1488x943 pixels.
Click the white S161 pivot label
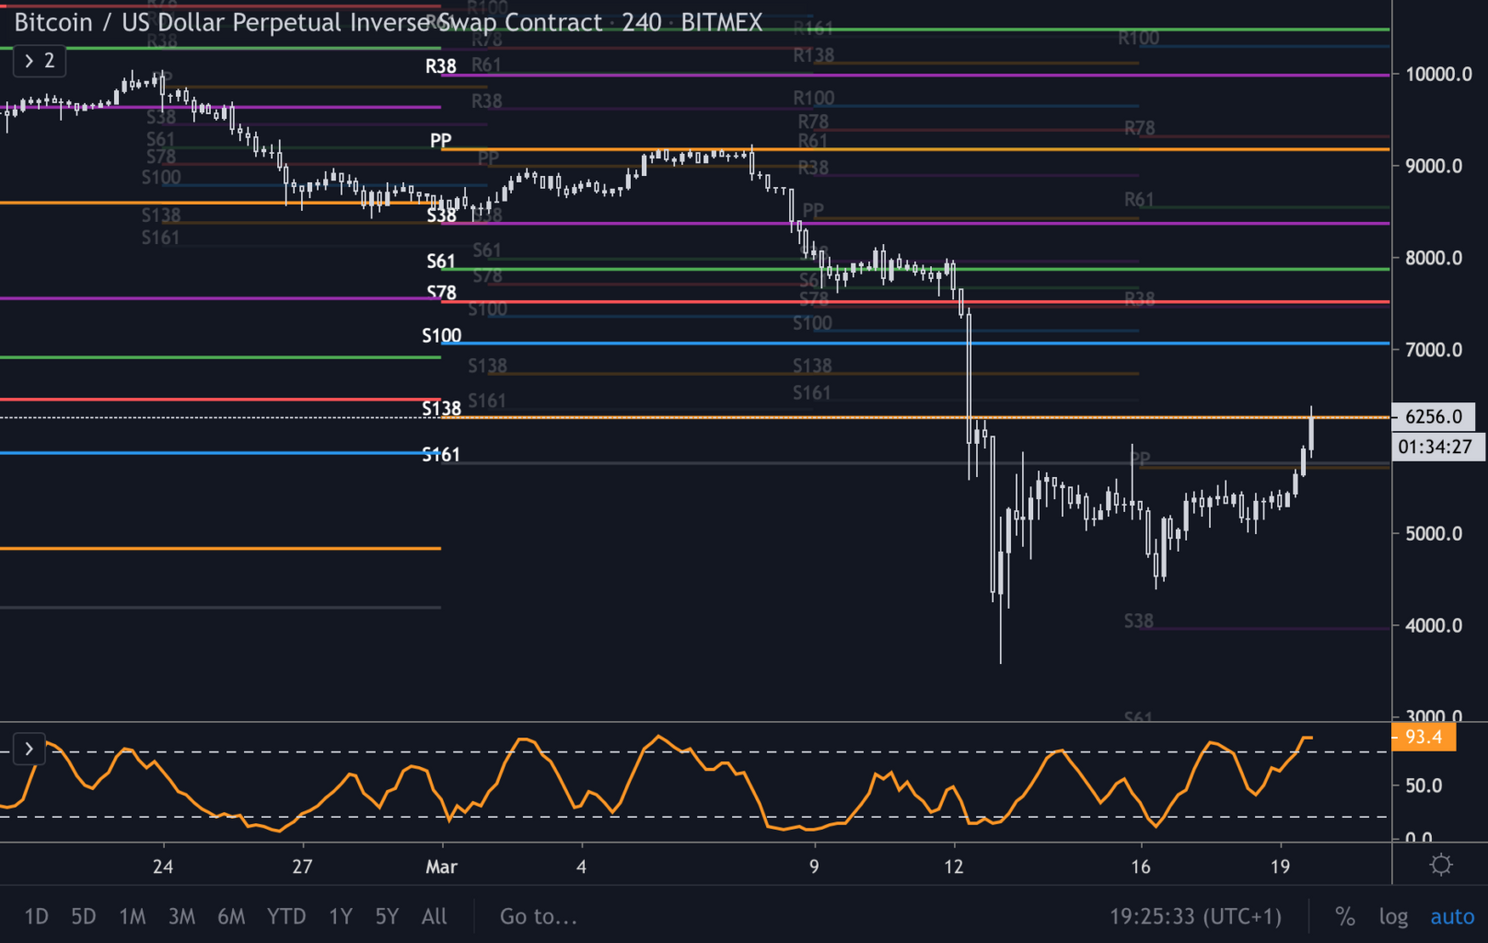(441, 454)
